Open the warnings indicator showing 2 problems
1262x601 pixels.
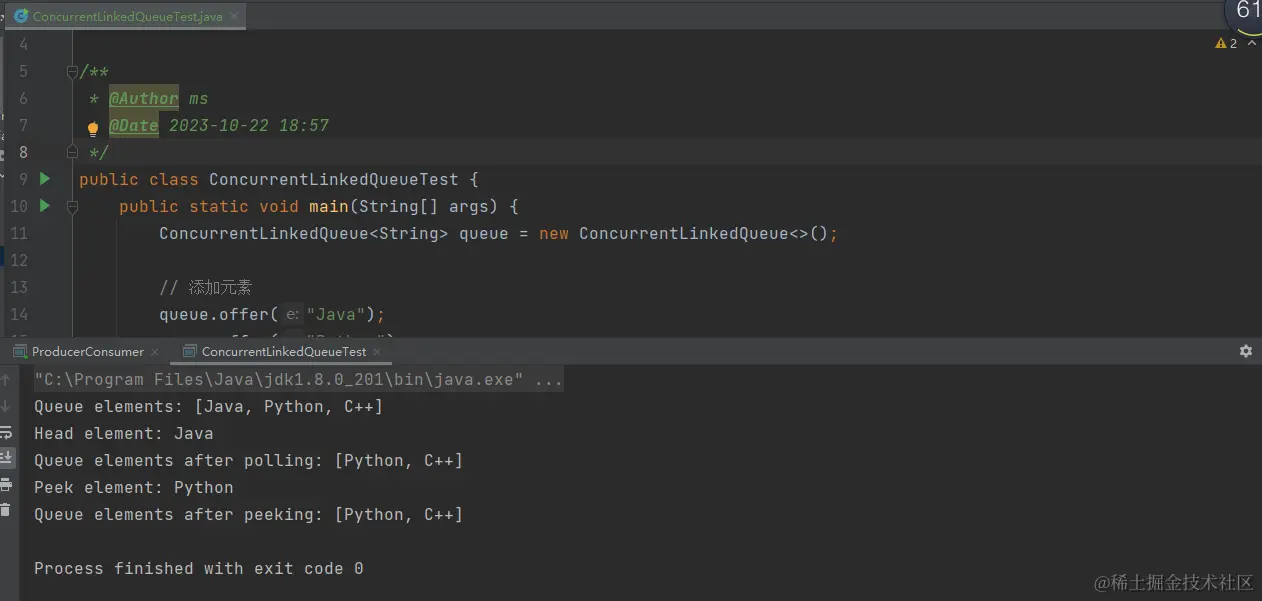tap(1226, 43)
